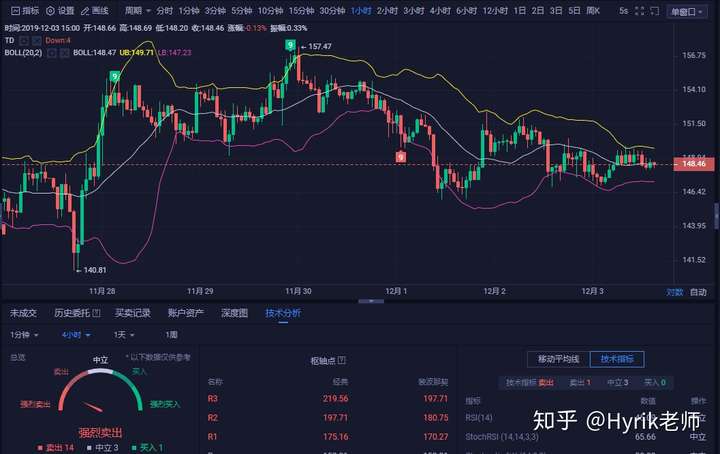Select the 30分钟 timeframe
Screen dimensions: 720x454
pos(332,11)
